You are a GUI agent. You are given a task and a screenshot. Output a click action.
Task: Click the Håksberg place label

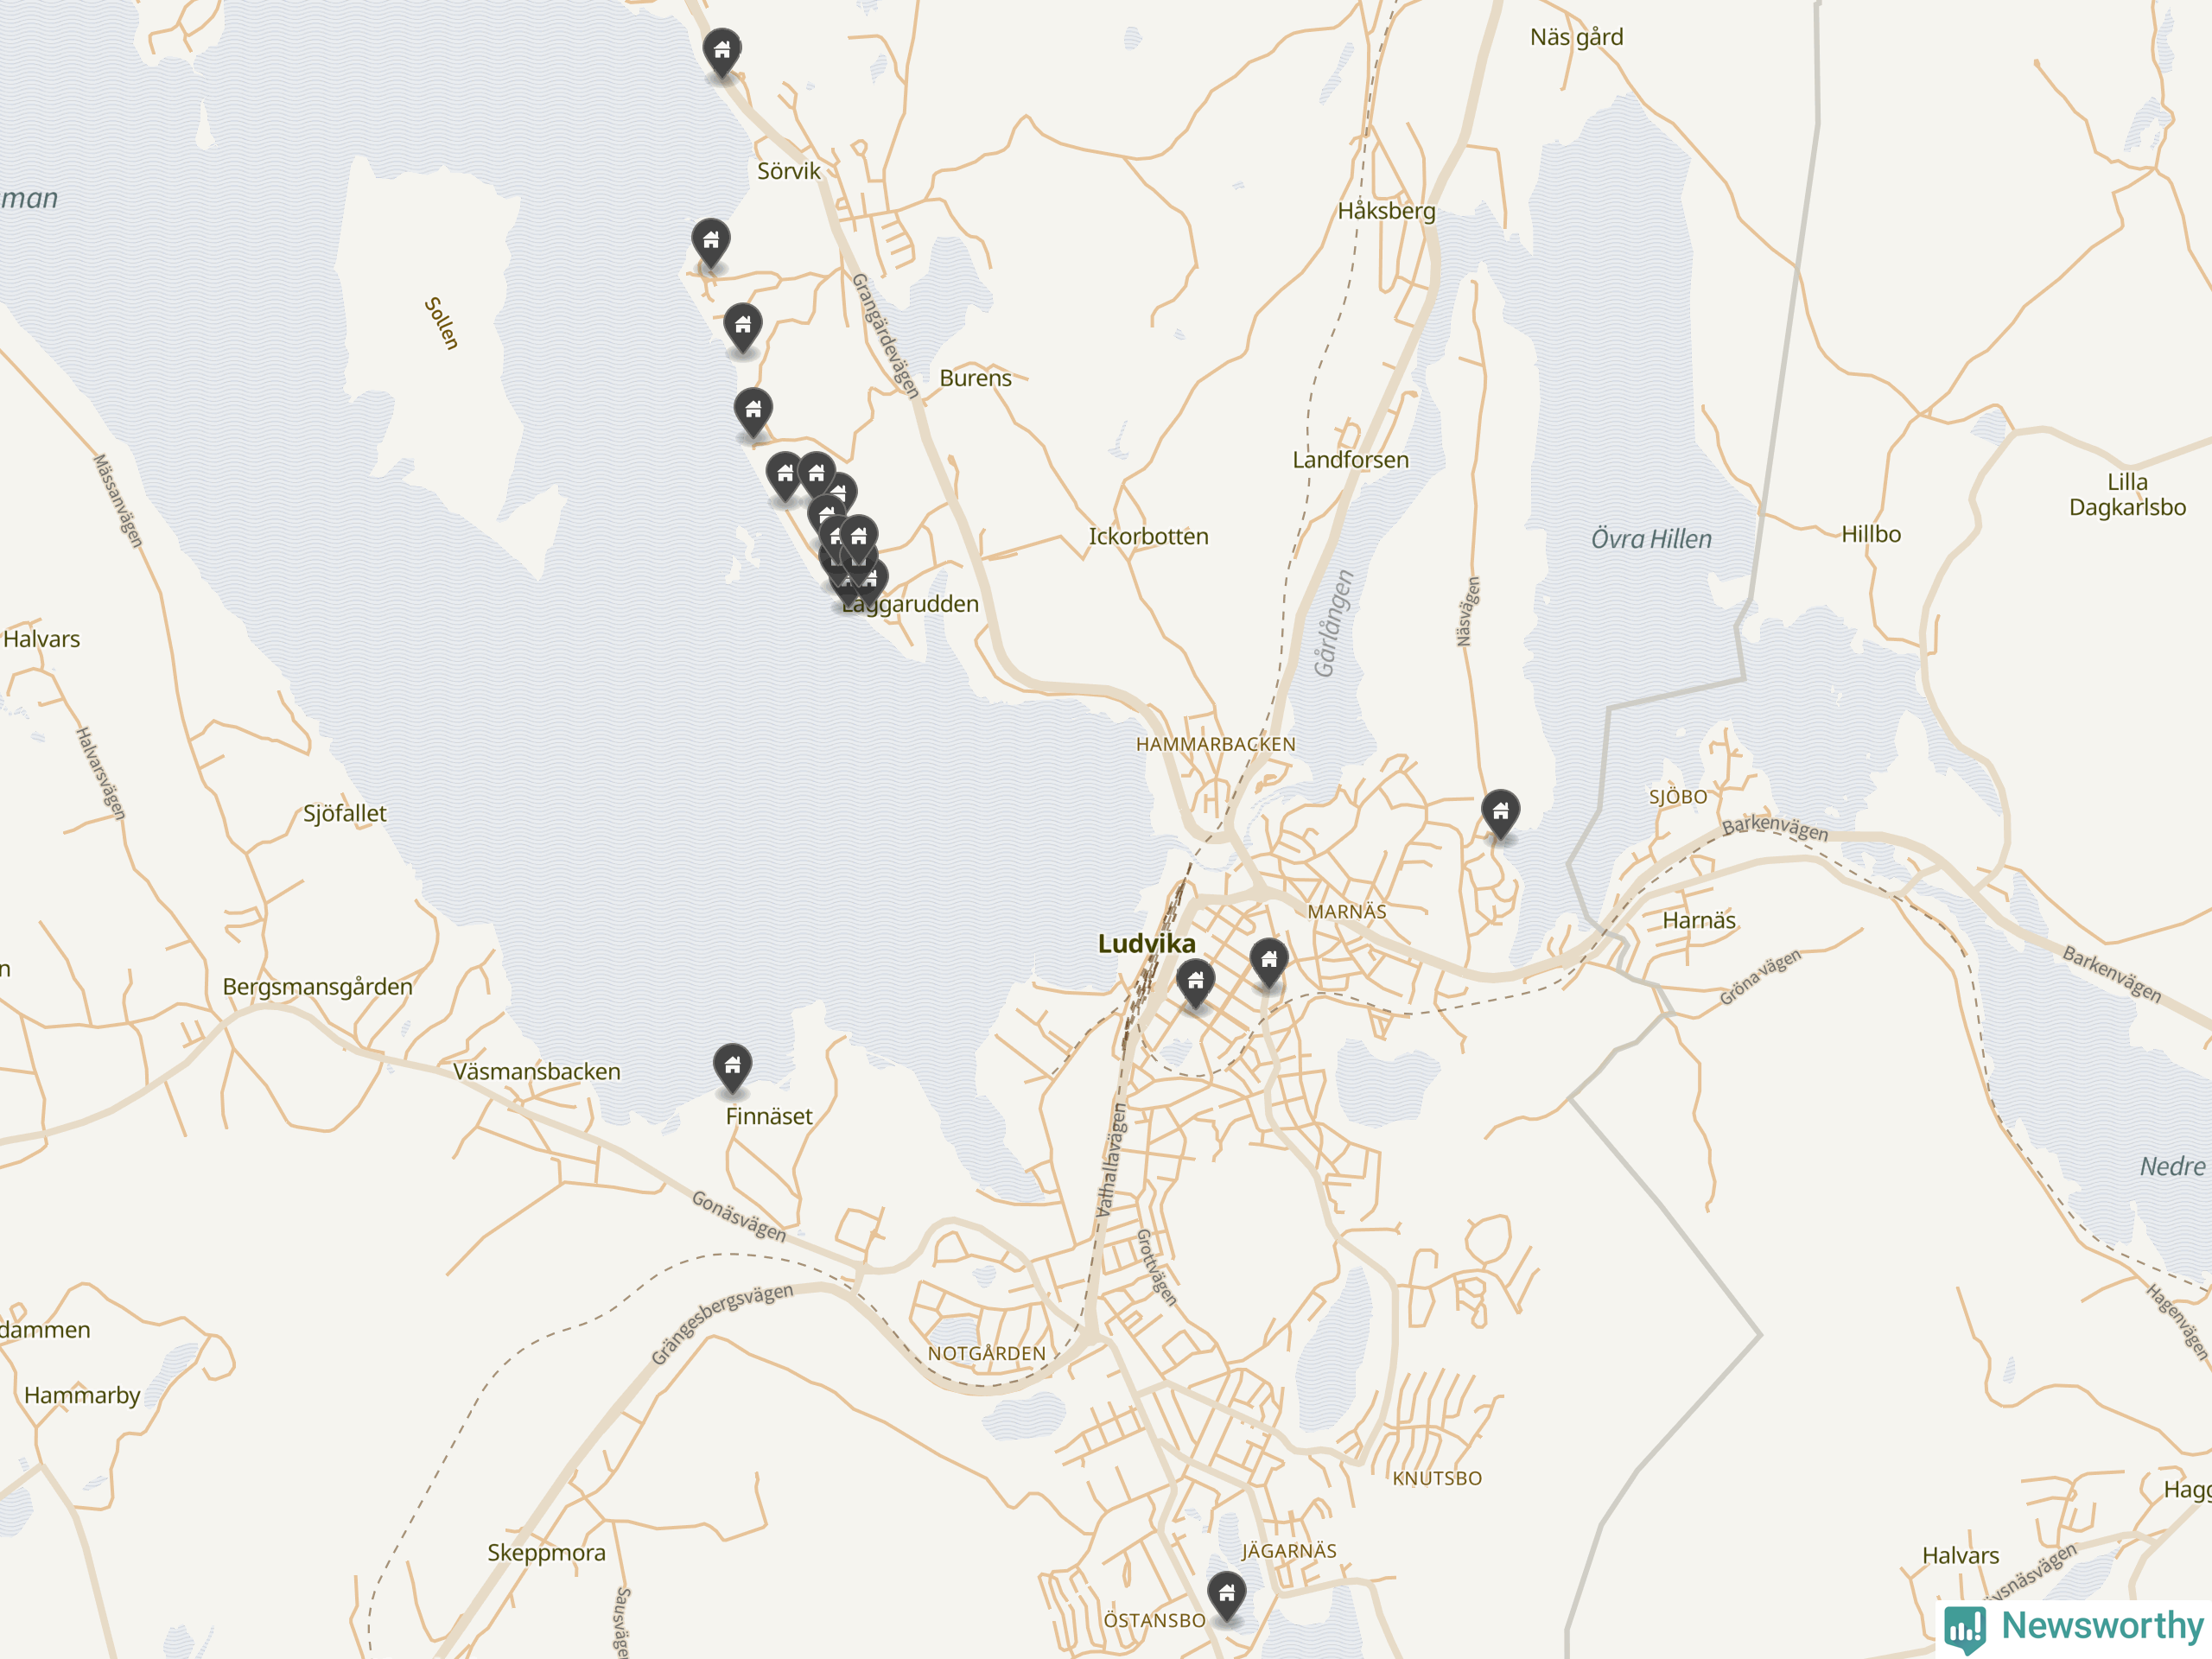coord(1386,211)
